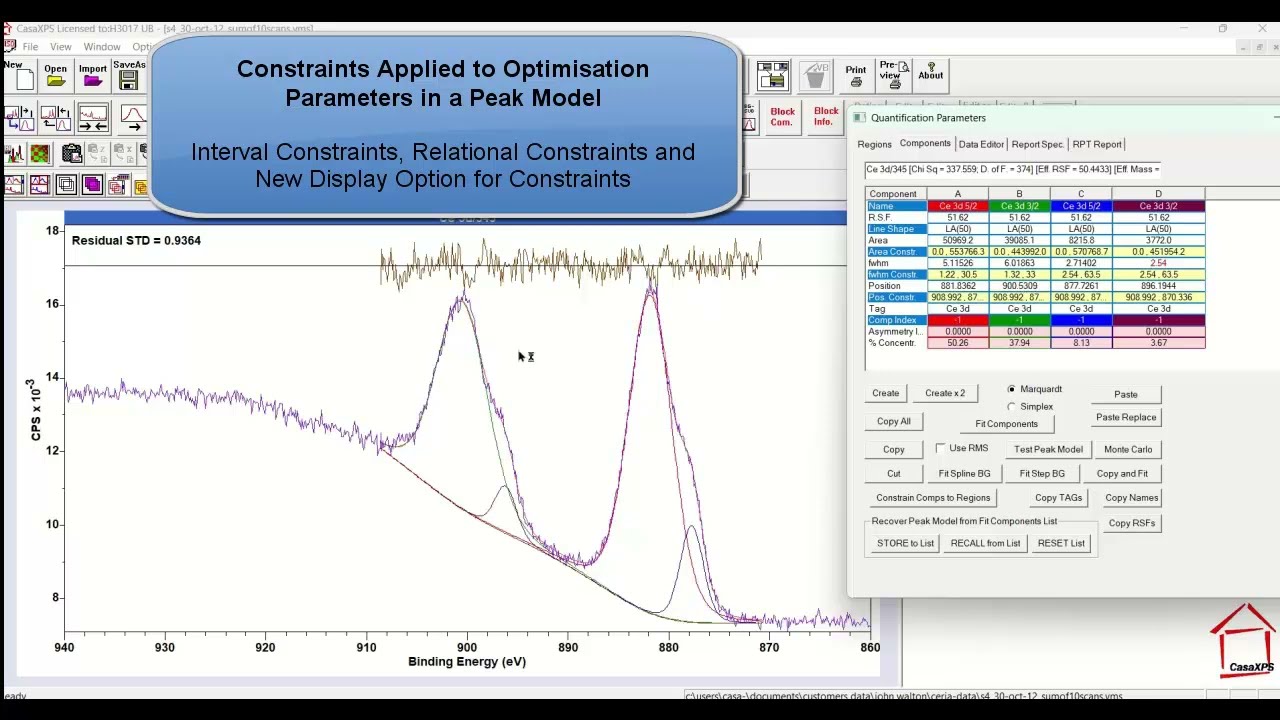Switch to the Data Editor tab
1280x720 pixels.
[x=981, y=144]
